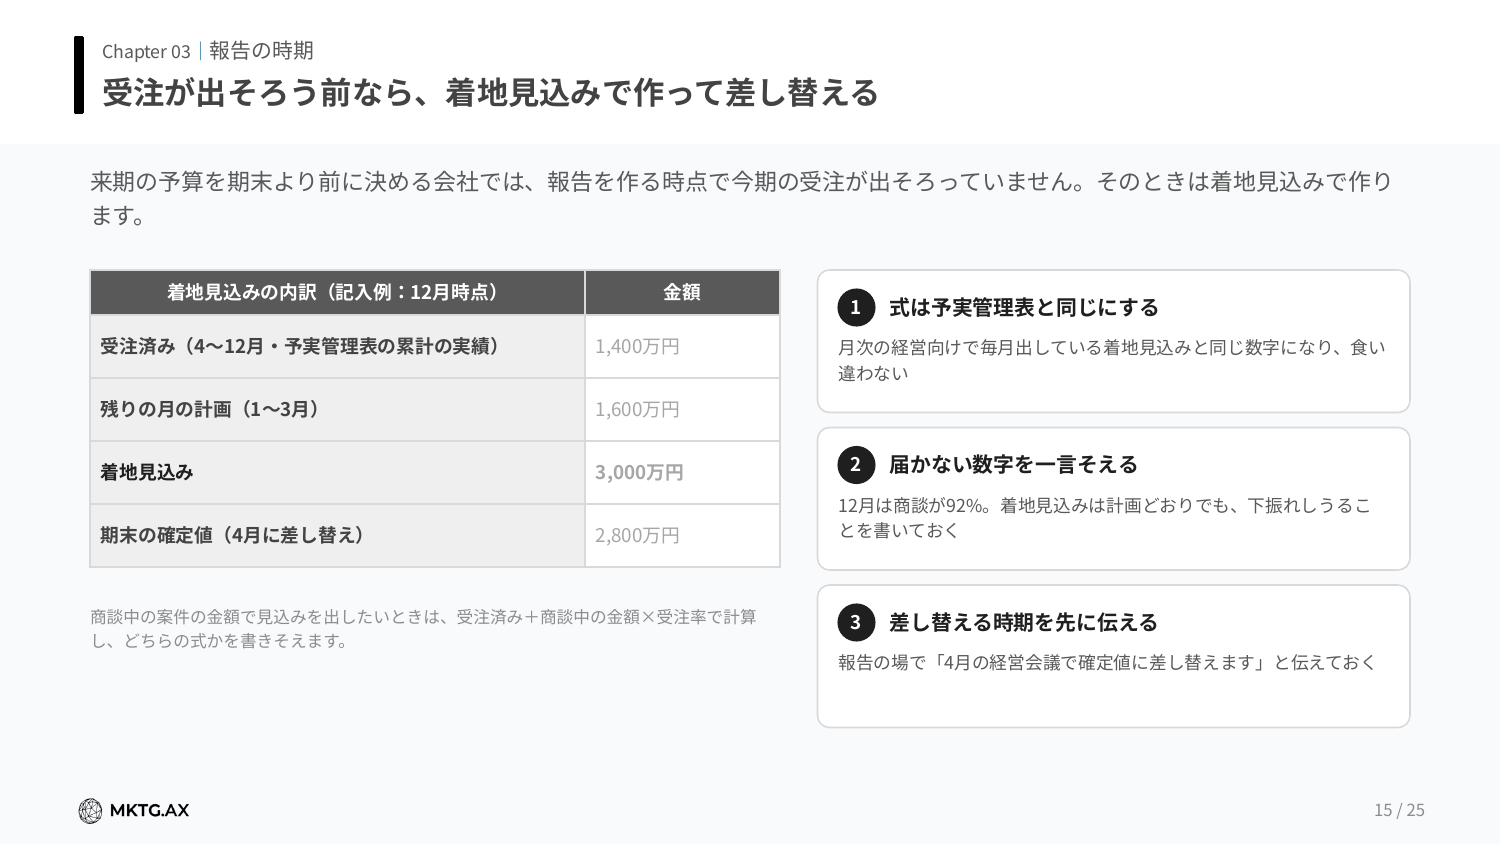1500x844 pixels.
Task: Click the intro paragraph starting 来期の予算
Action: point(741,198)
